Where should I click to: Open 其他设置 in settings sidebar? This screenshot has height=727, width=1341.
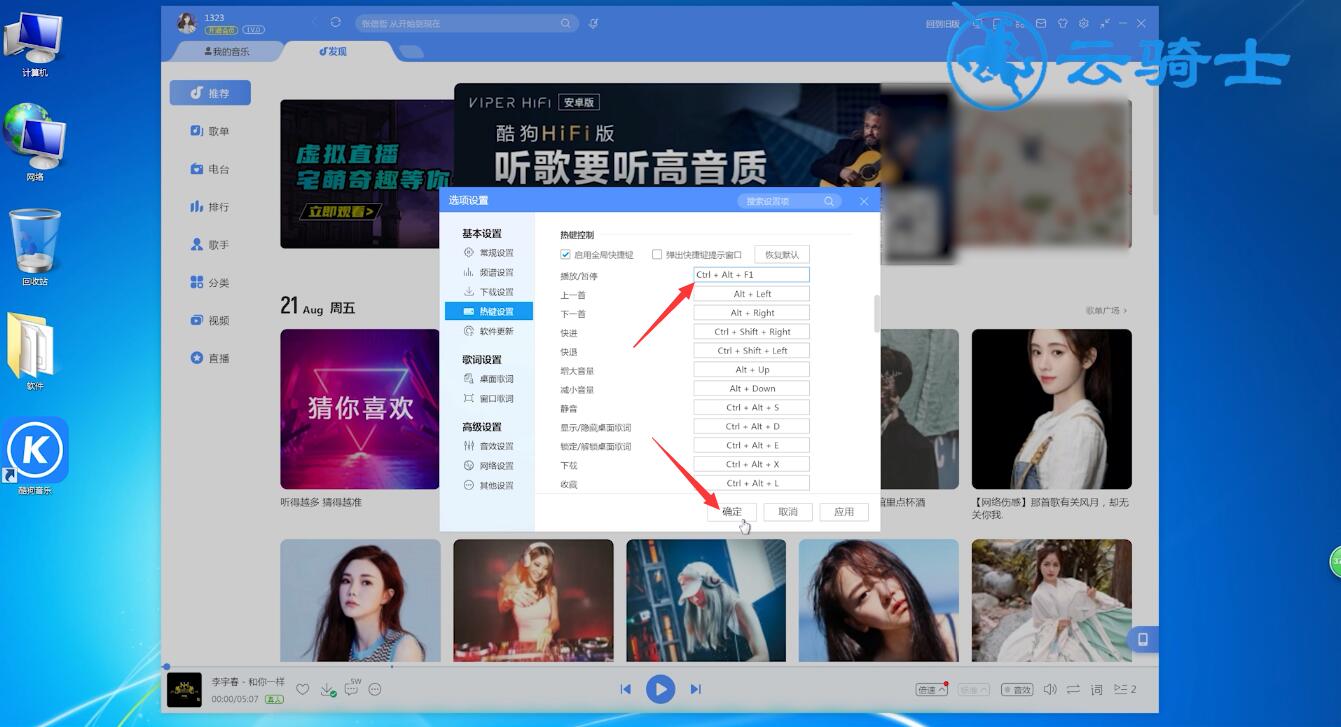(488, 485)
